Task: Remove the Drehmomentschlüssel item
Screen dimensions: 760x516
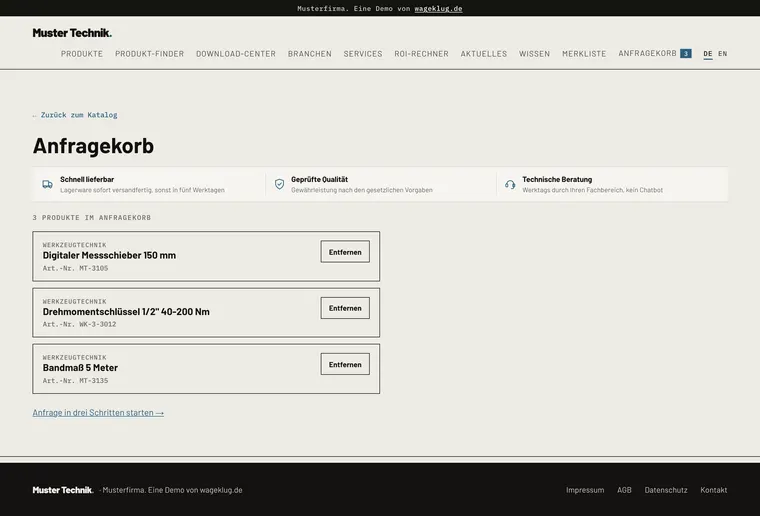Action: 345,308
